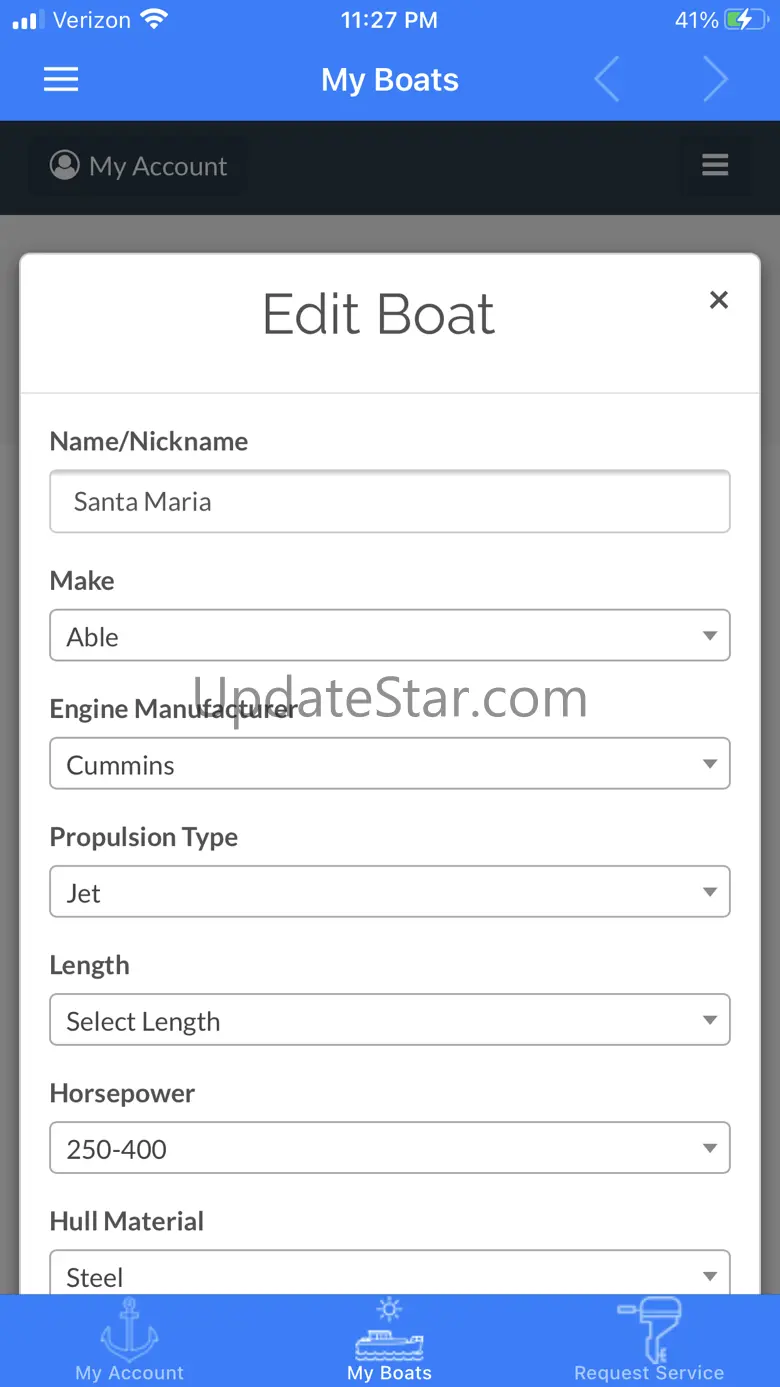Screen dimensions: 780x1387
Task: Open the Horsepower 250-400 dropdown
Action: [390, 1148]
